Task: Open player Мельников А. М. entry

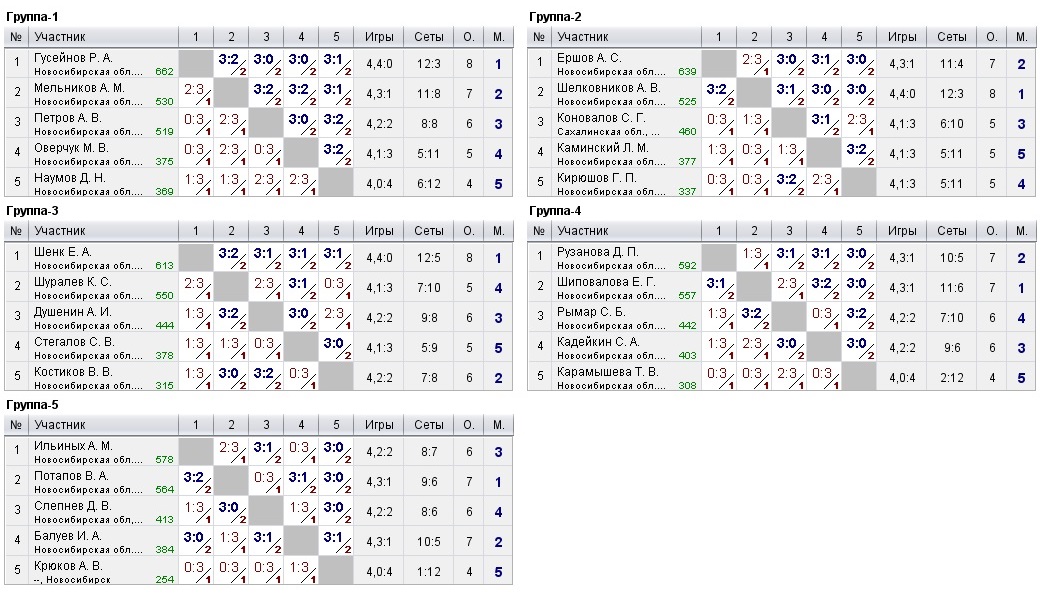Action: click(79, 88)
